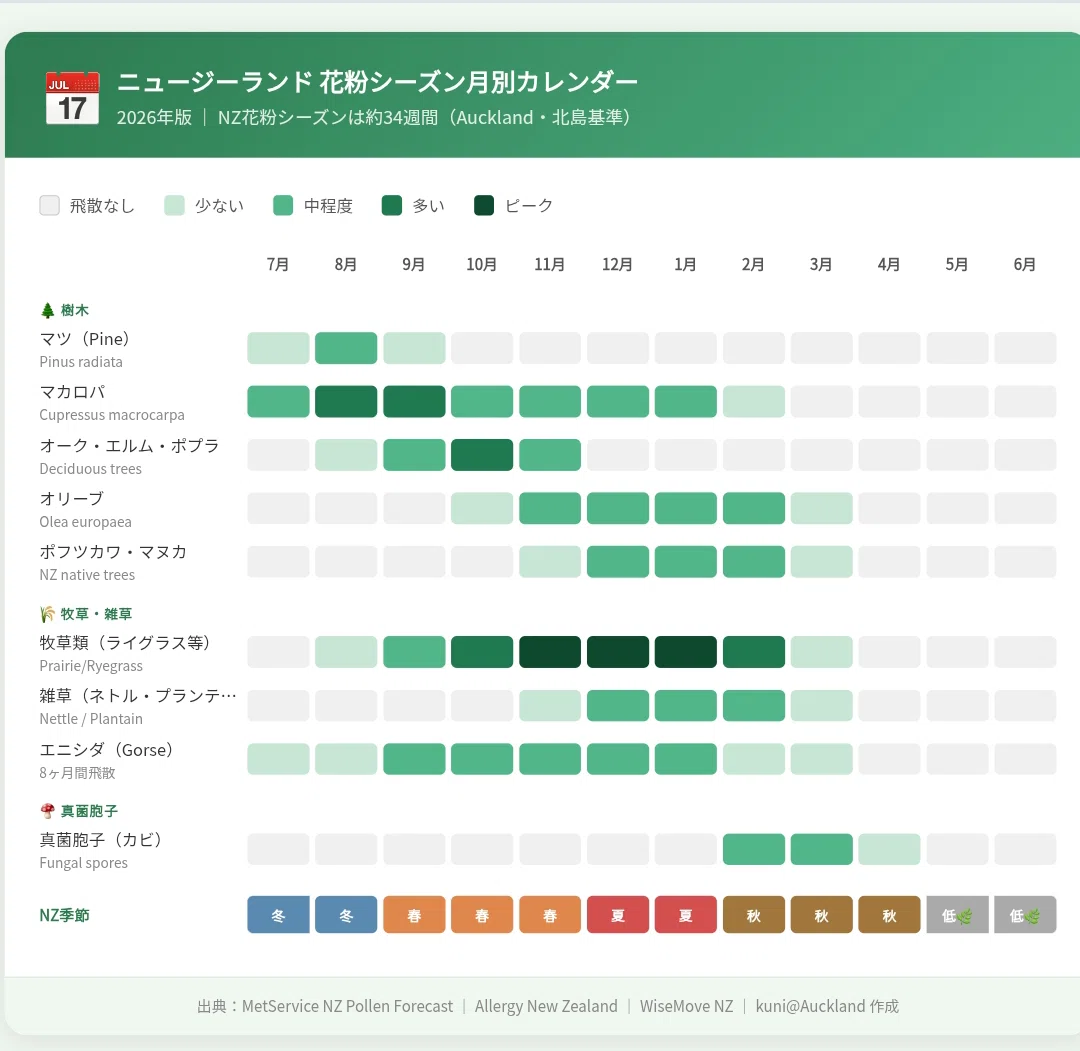Click the 冬 season badge under 7月
This screenshot has width=1080, height=1051.
(x=278, y=915)
